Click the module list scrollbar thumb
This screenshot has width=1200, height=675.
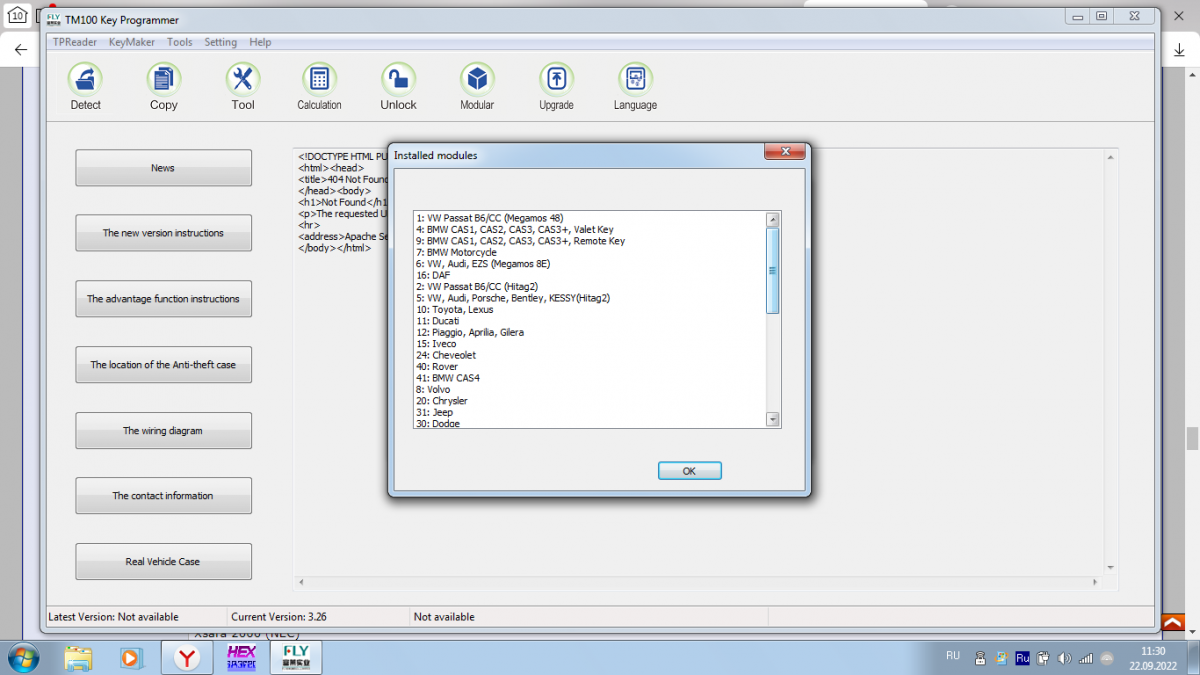772,270
